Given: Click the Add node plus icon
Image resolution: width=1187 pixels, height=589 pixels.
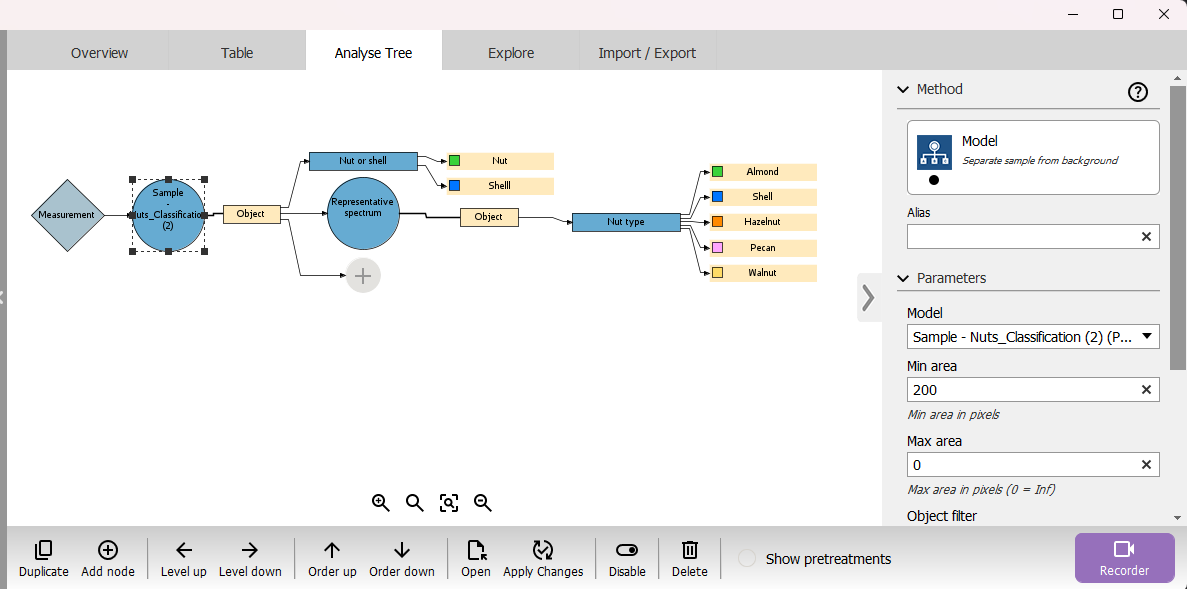Looking at the screenshot, I should coord(107,550).
